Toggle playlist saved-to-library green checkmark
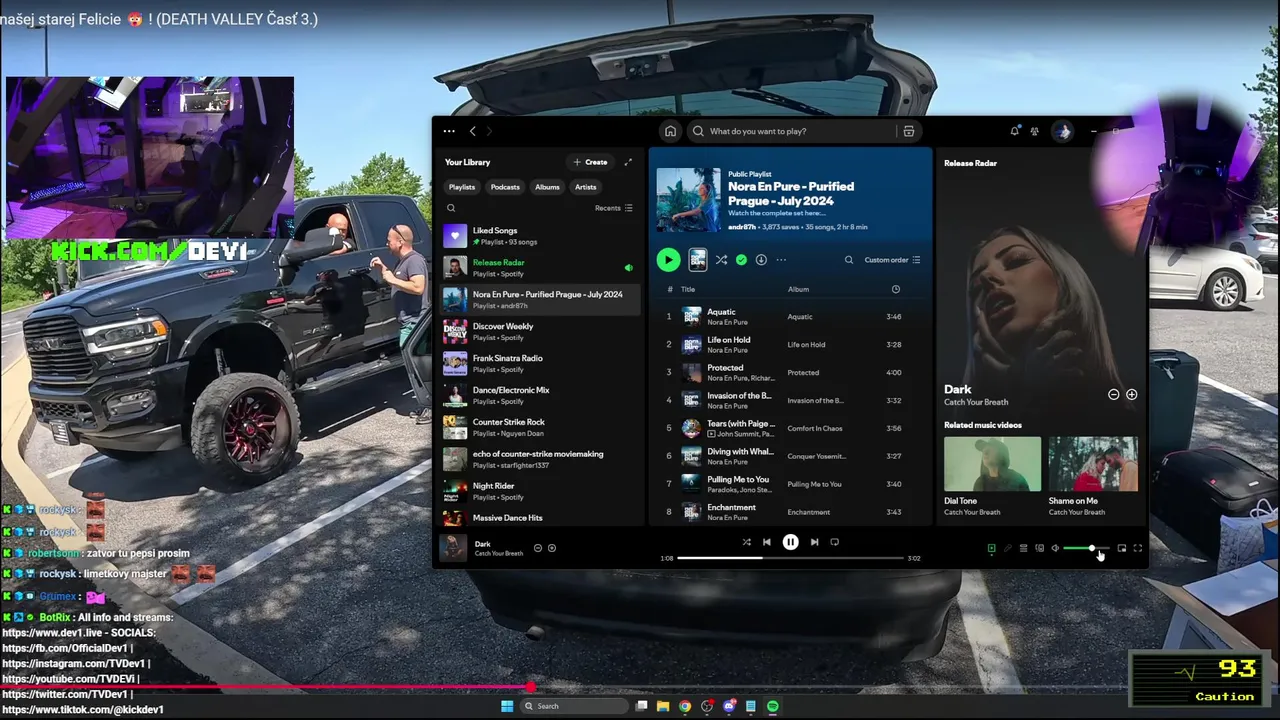 (x=741, y=260)
